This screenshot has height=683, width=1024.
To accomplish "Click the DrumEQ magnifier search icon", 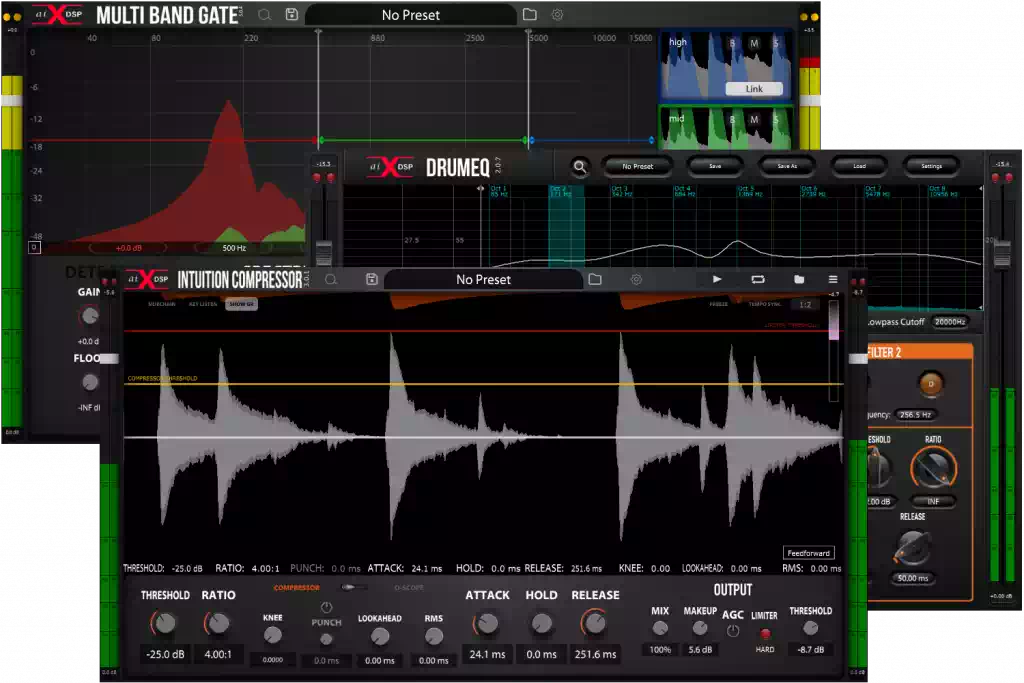I will click(579, 167).
